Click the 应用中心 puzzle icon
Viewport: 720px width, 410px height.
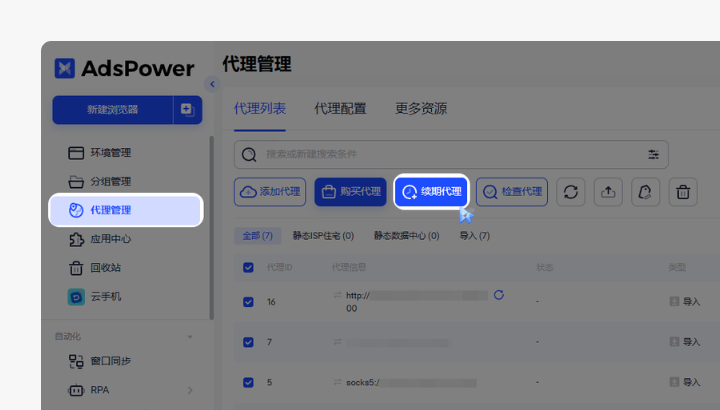[x=76, y=239]
